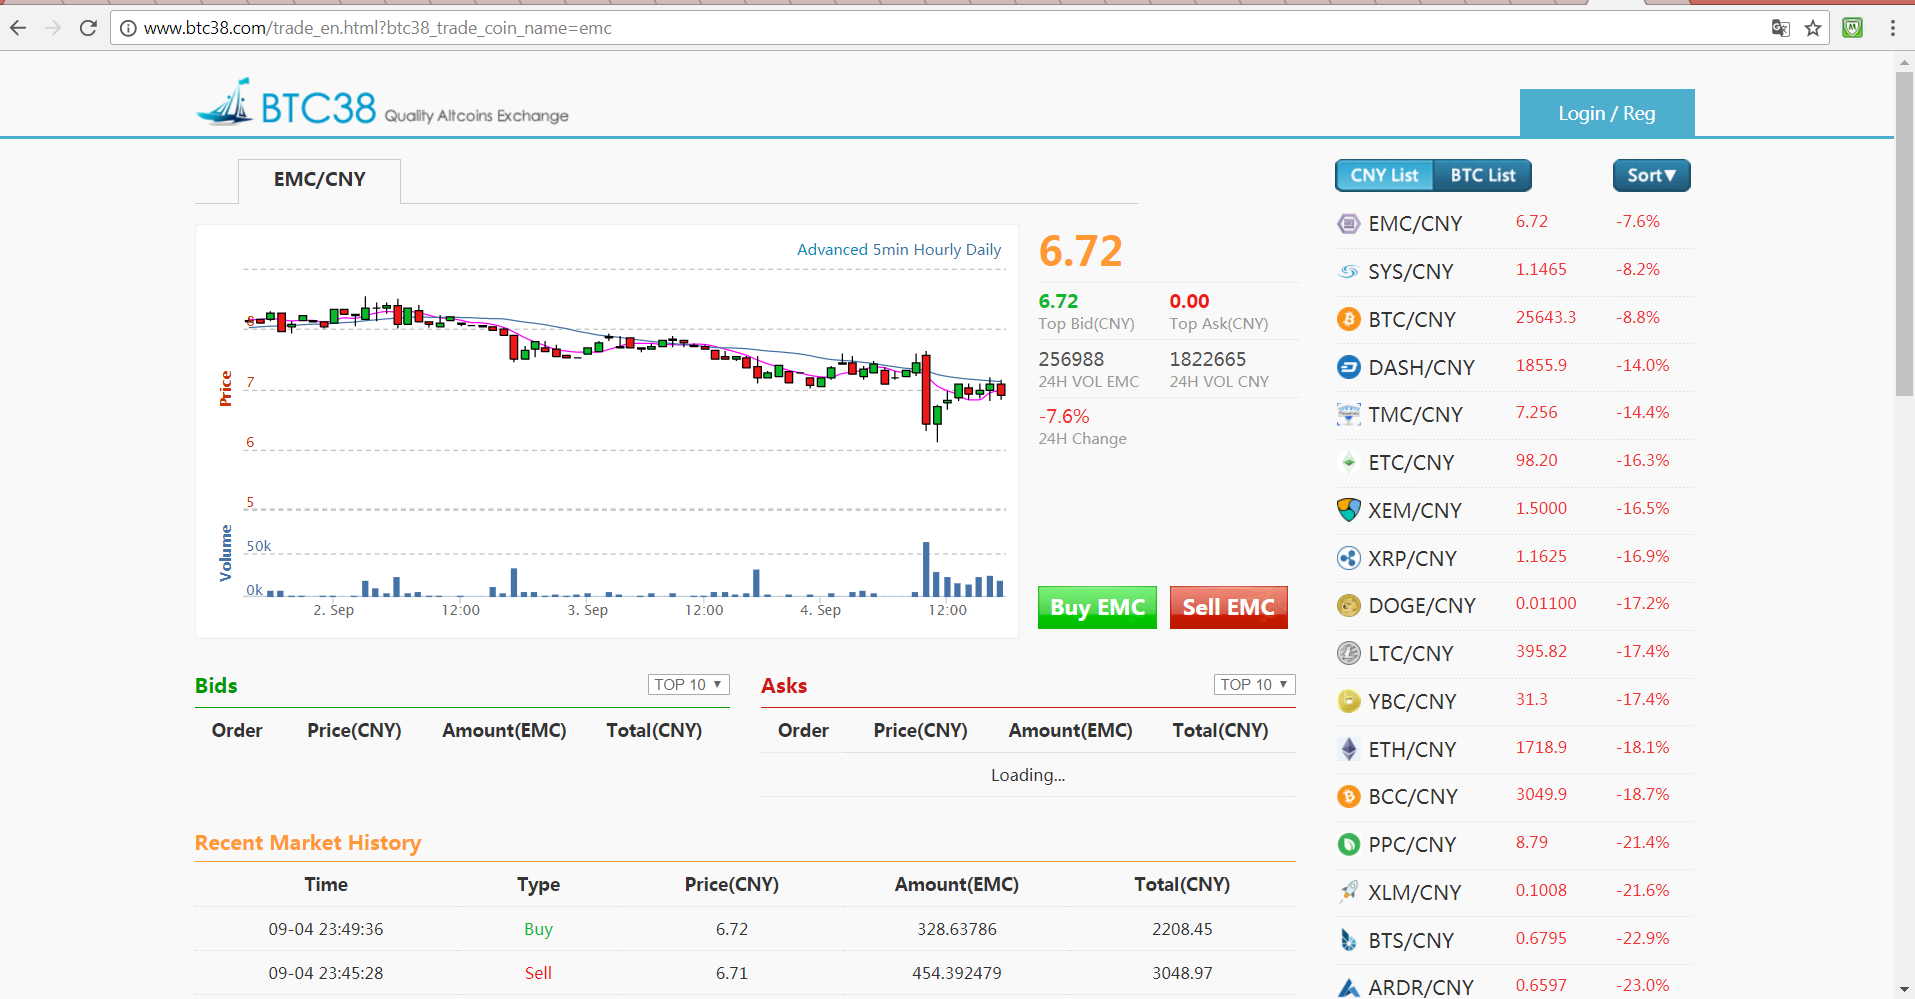This screenshot has height=999, width=1915.
Task: Open the ETH/CNY market
Action: tap(1412, 750)
